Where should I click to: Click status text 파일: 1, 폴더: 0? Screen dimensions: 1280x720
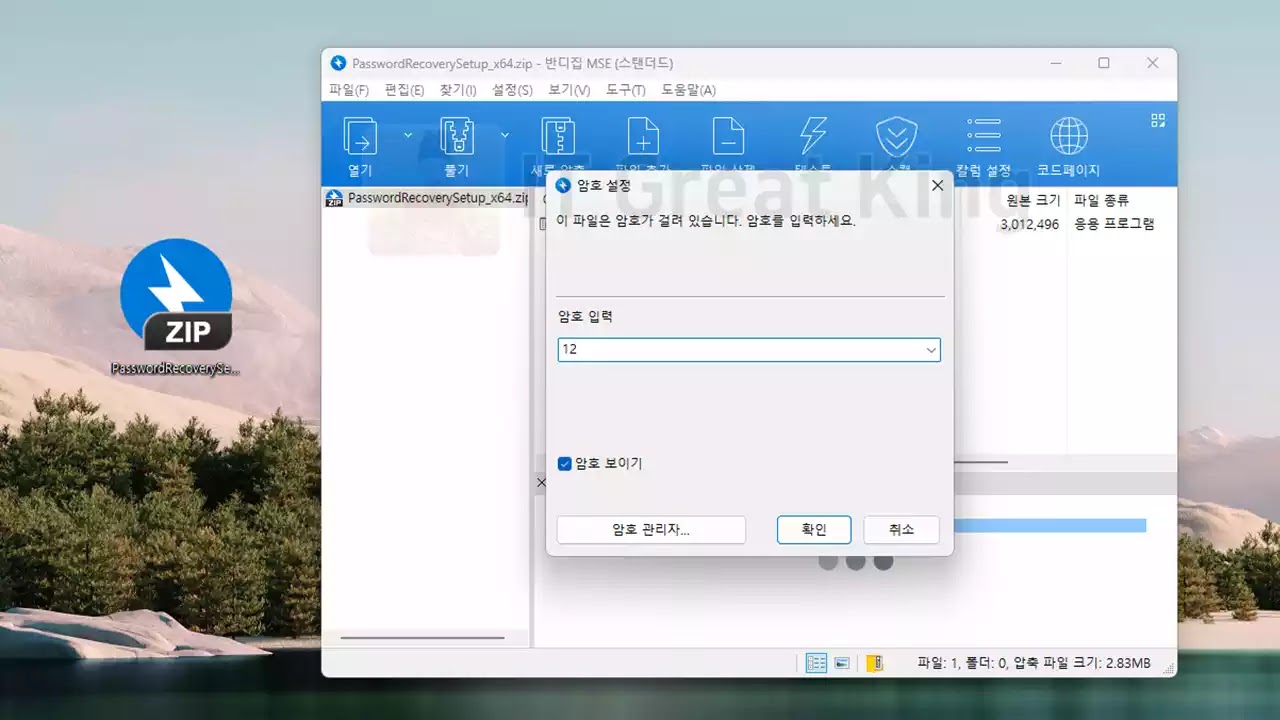962,663
